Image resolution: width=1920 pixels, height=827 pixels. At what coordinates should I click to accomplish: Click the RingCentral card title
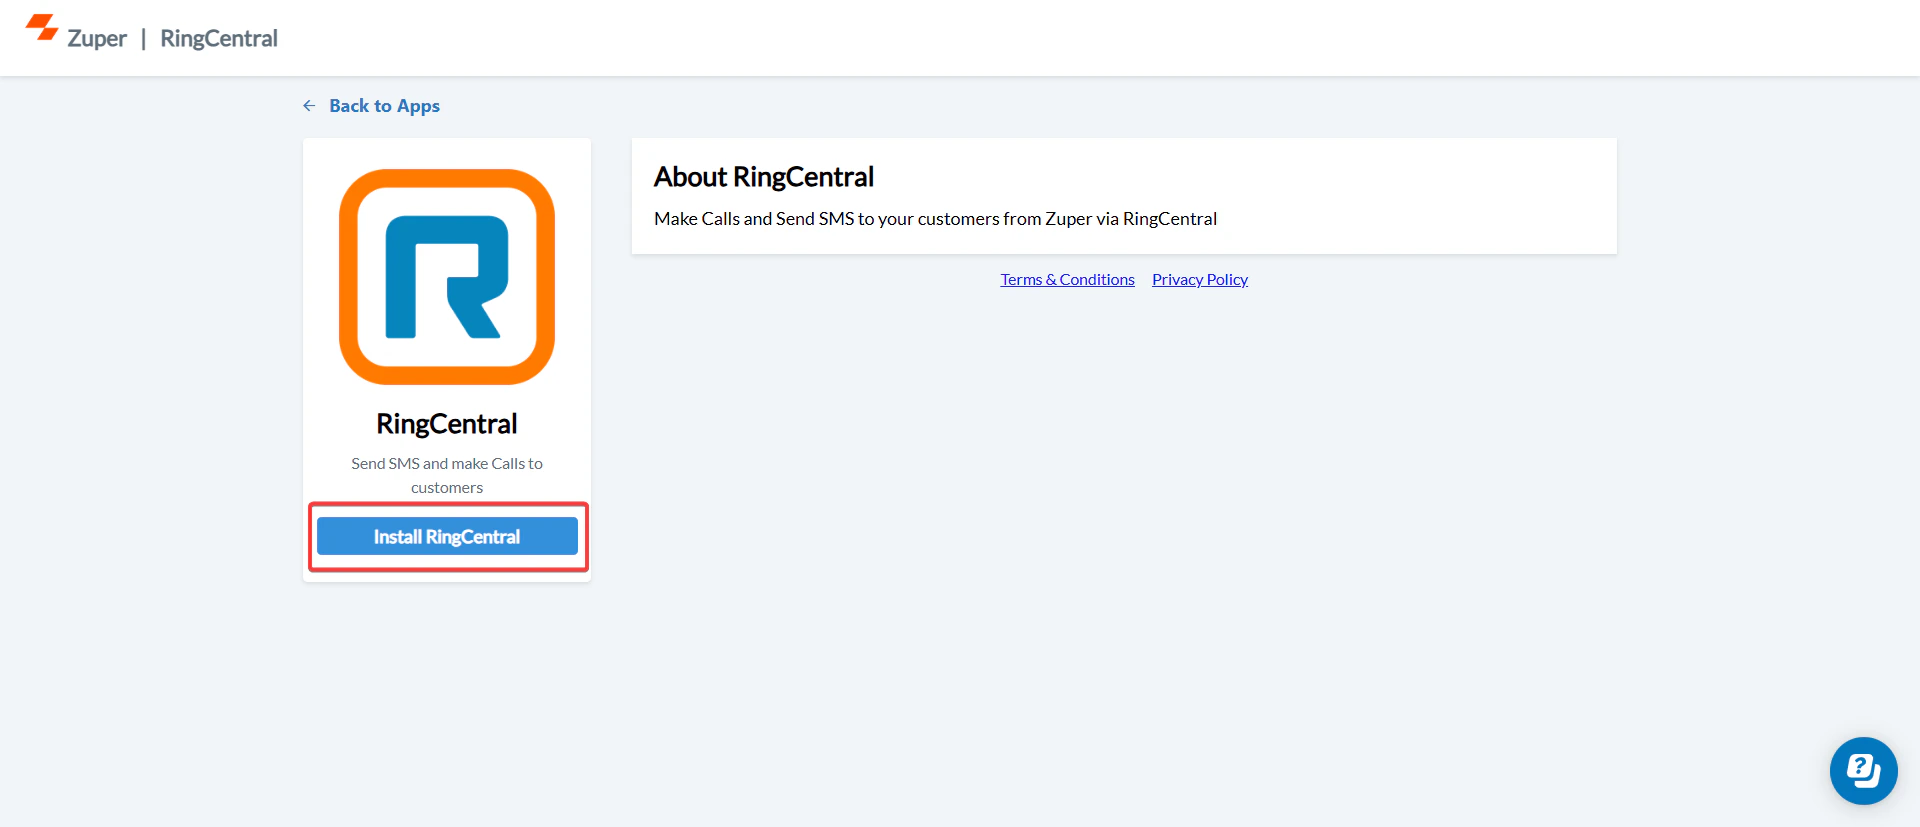(447, 424)
